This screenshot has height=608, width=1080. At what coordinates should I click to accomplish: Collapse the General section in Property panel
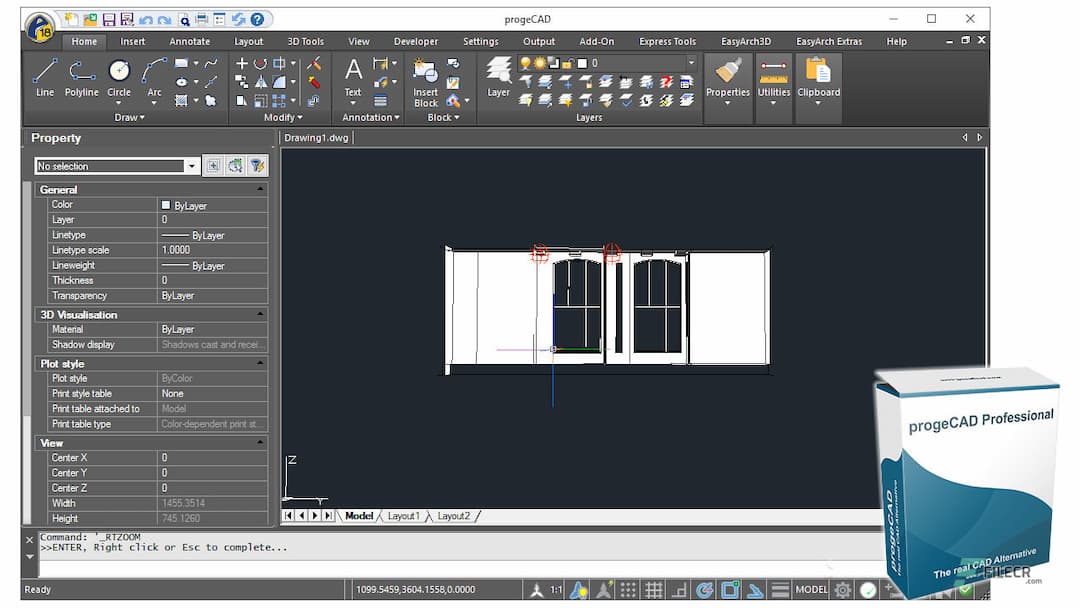[258, 189]
